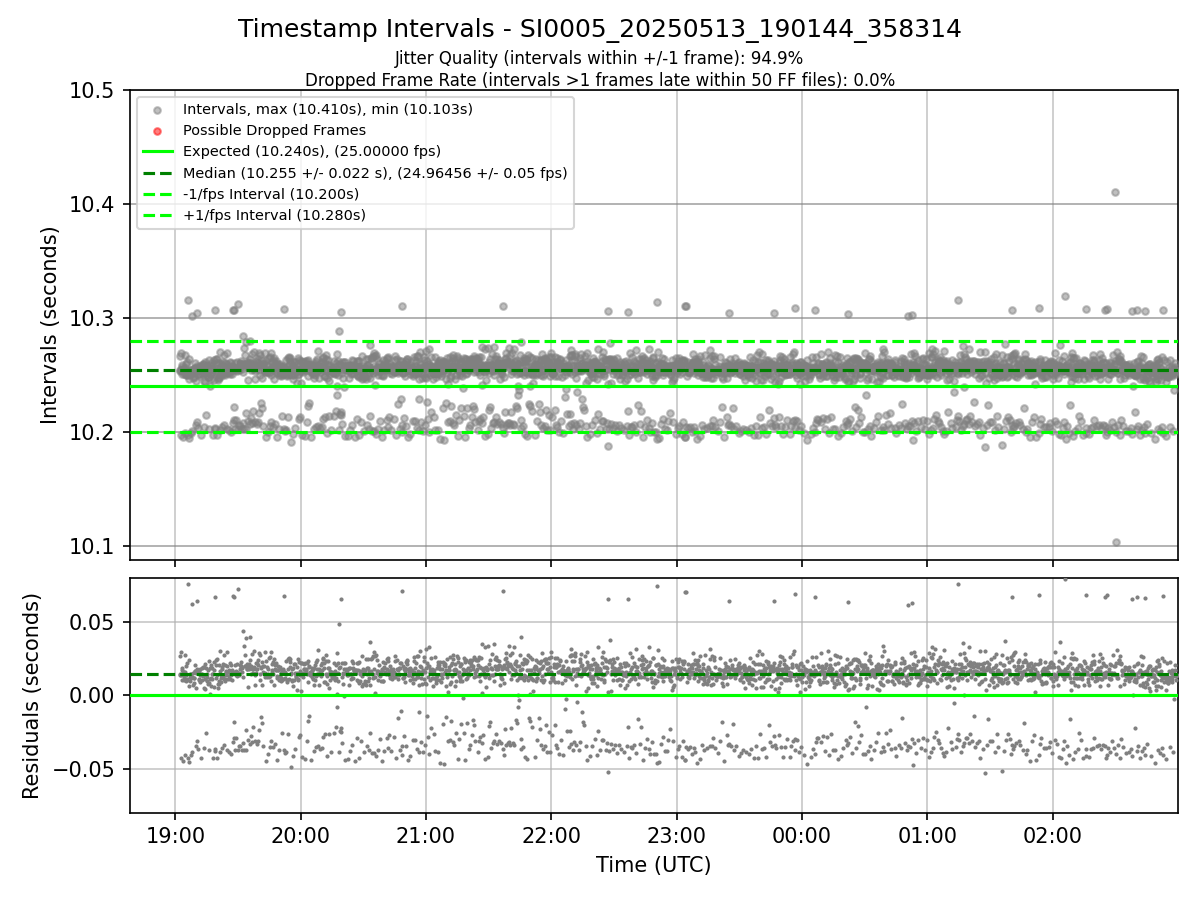This screenshot has height=900, width=1200.
Task: Click the 'Intervals (seconds)' y-axis label
Action: point(50,325)
